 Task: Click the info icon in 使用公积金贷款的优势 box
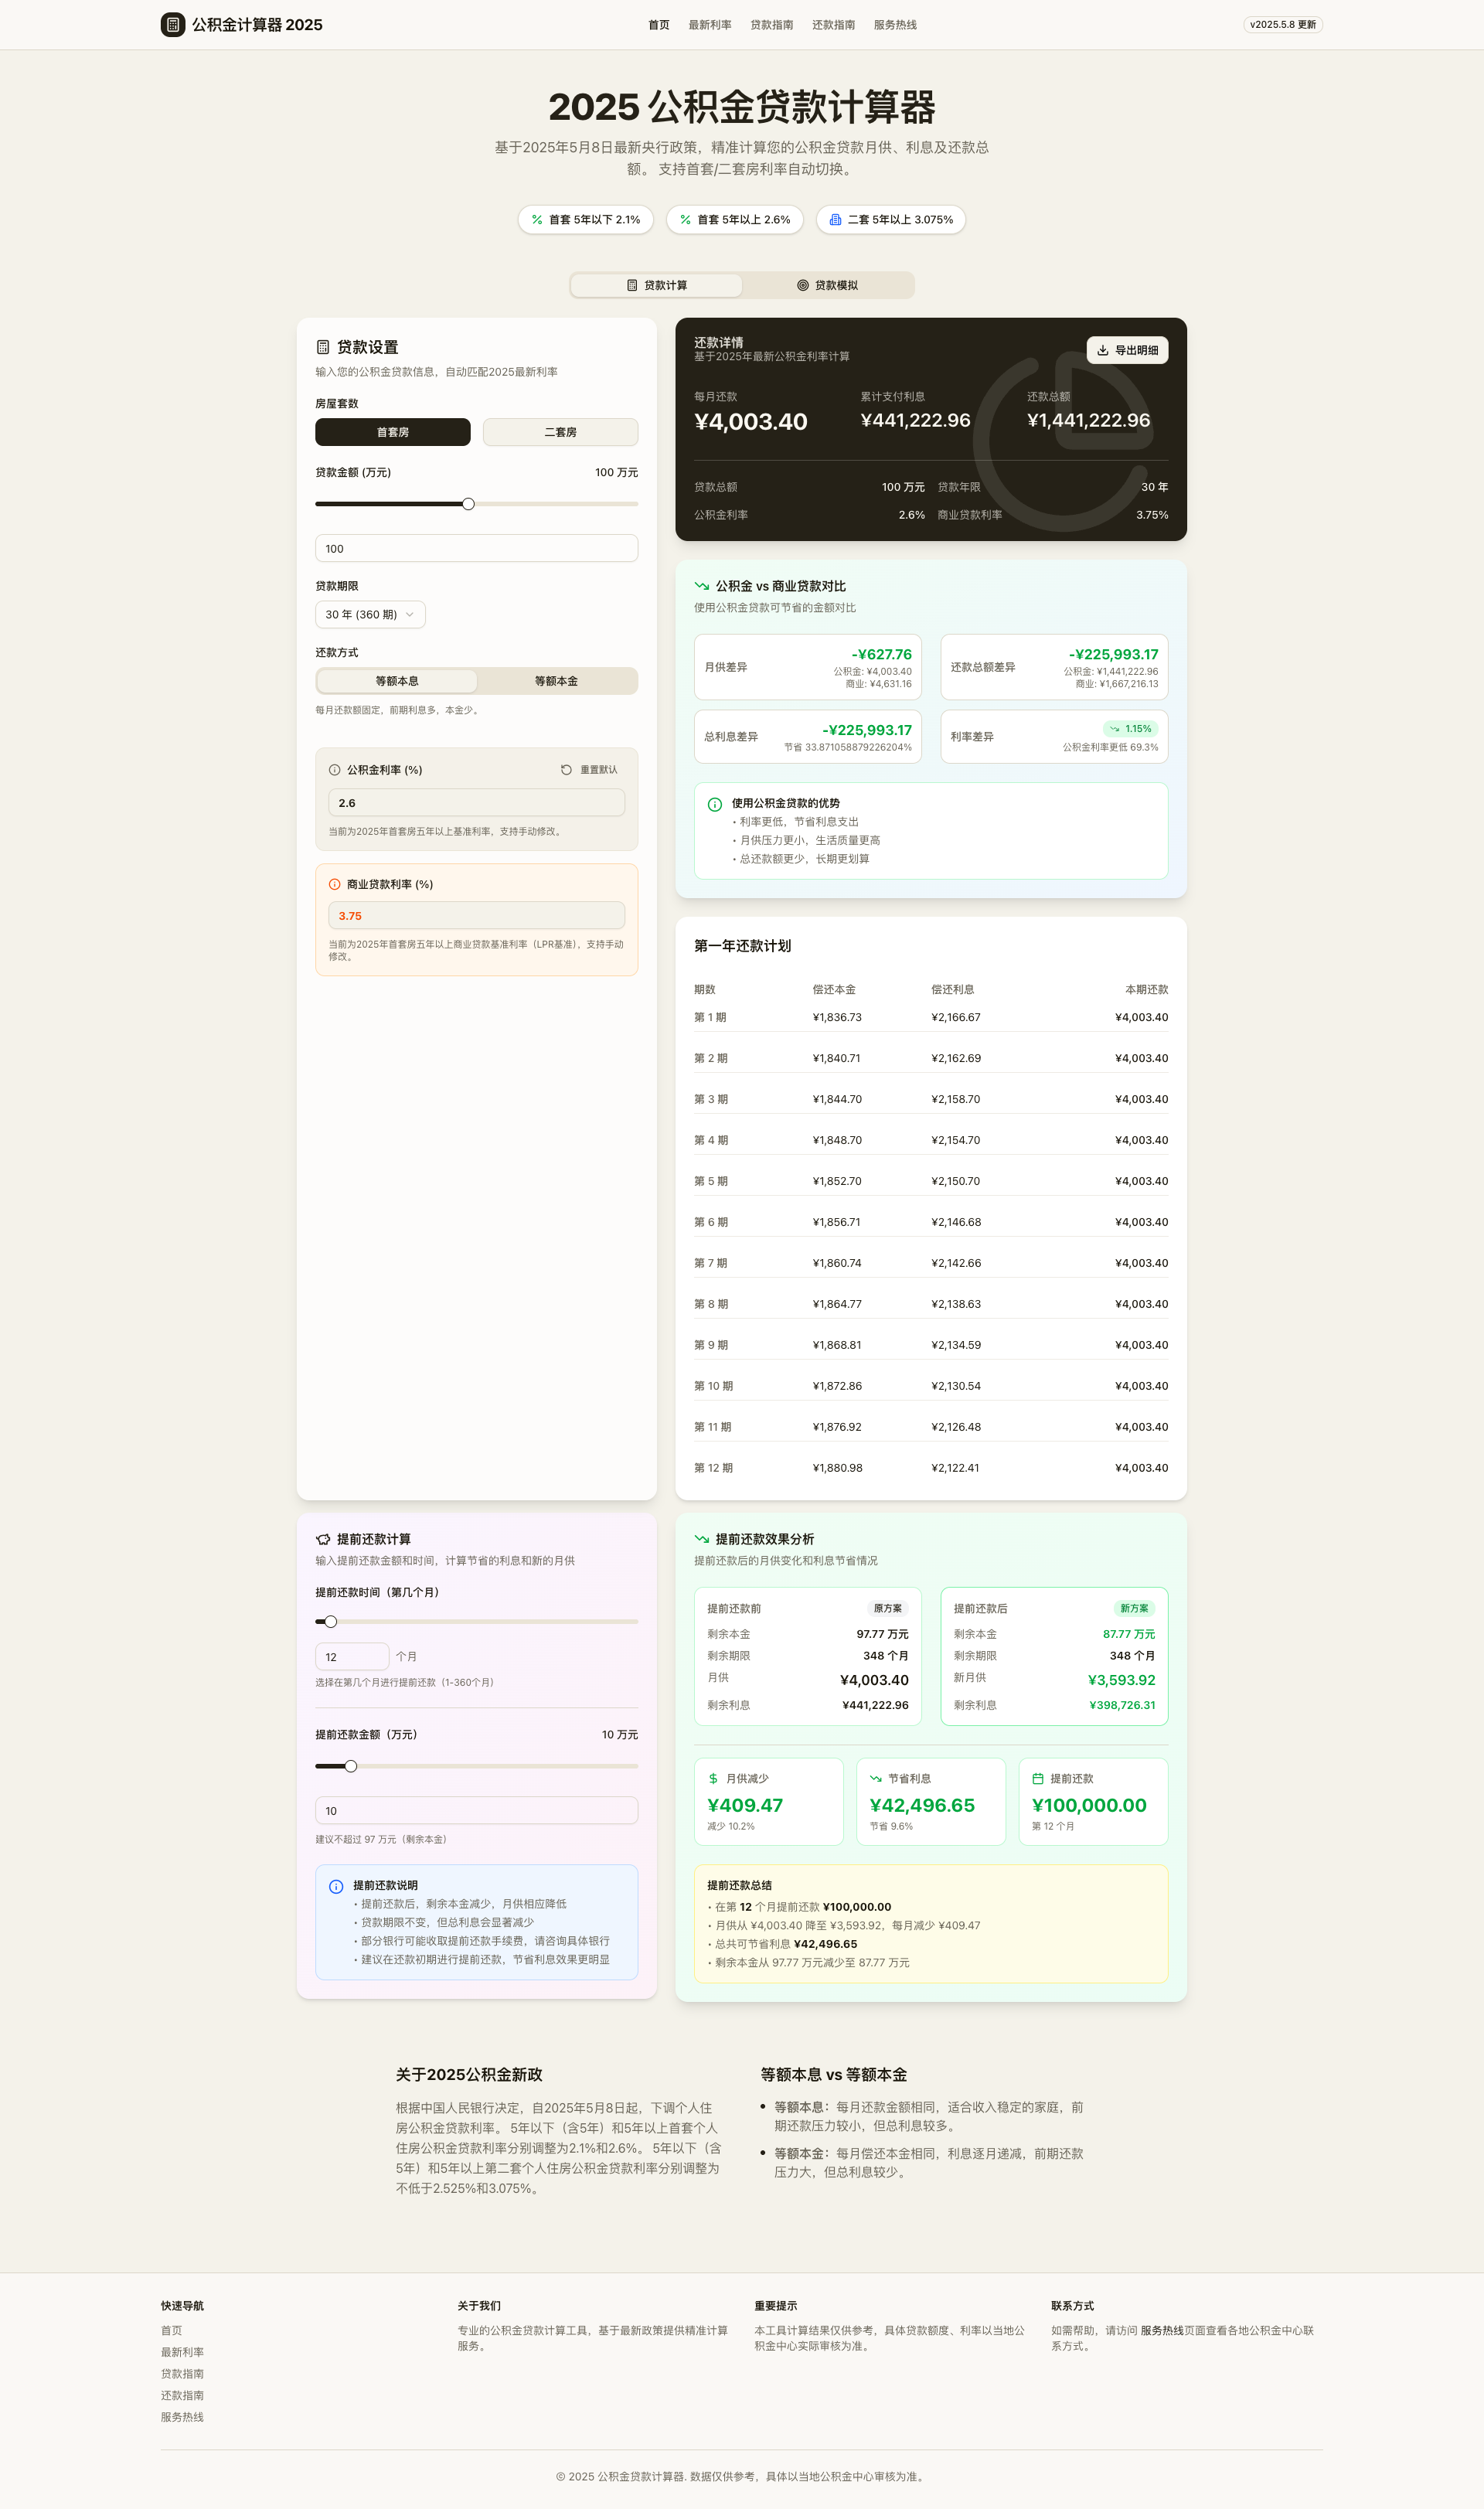point(714,802)
